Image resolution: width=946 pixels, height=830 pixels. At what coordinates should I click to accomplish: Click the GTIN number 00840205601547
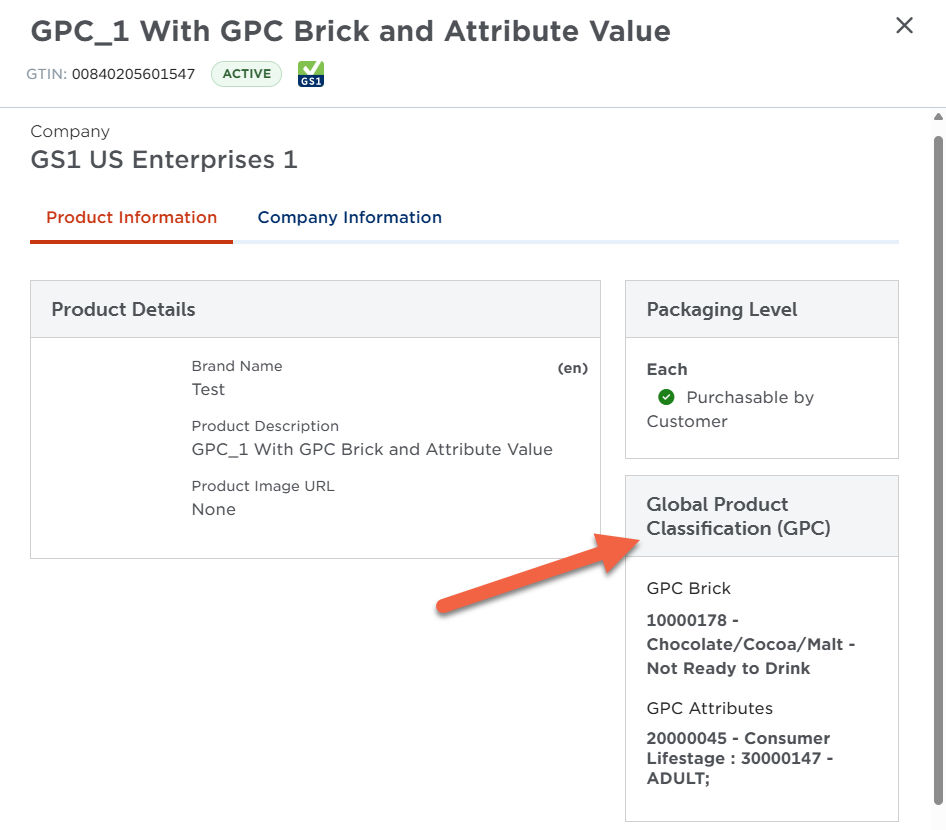coord(133,74)
